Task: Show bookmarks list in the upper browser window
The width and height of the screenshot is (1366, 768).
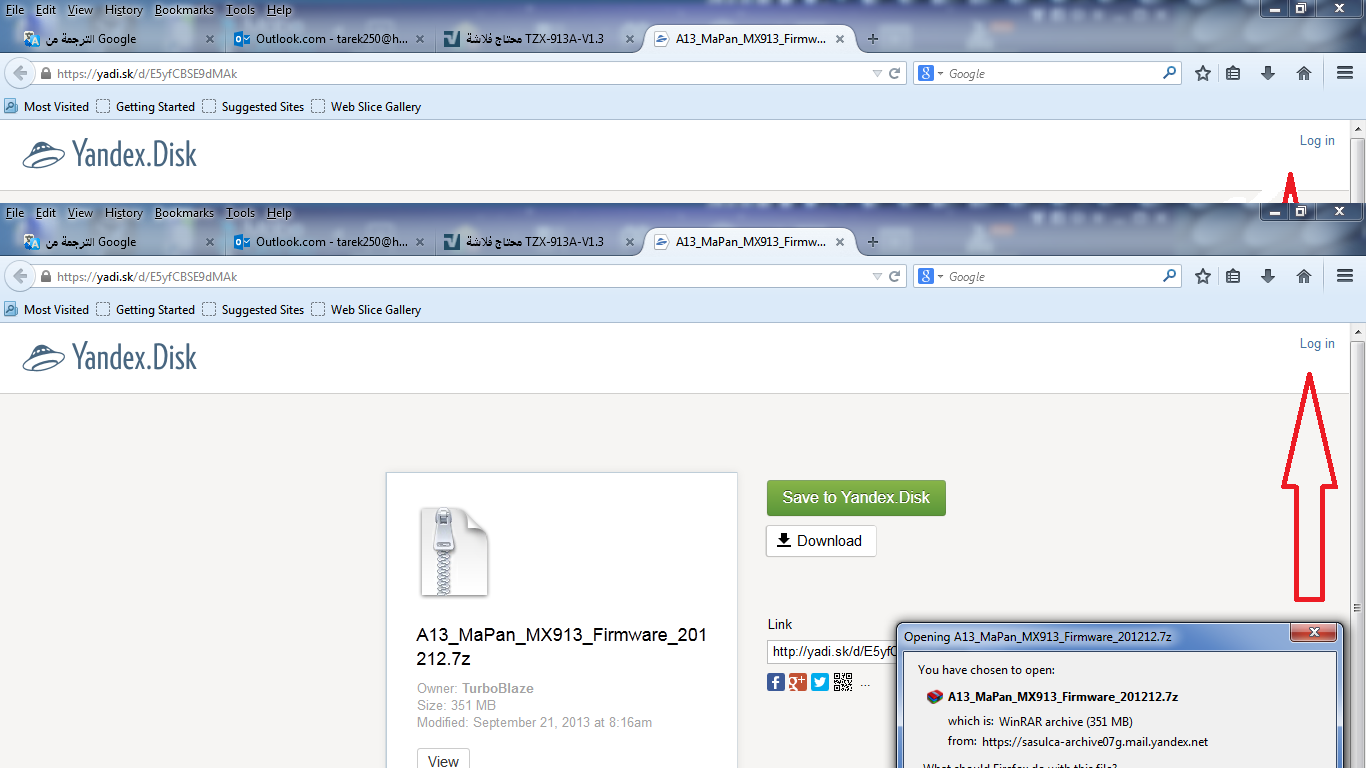Action: point(1233,73)
